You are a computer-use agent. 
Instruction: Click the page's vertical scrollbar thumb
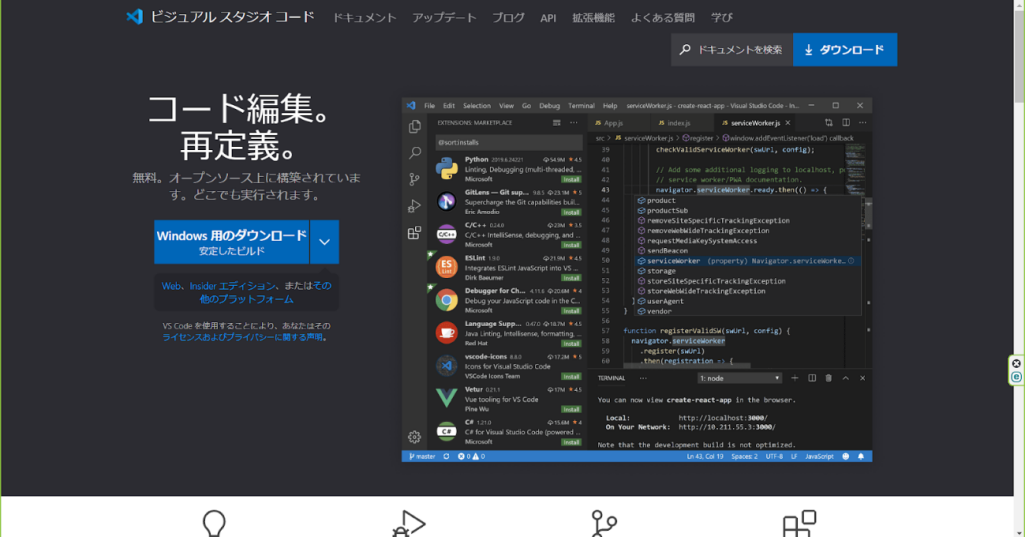tap(1019, 56)
